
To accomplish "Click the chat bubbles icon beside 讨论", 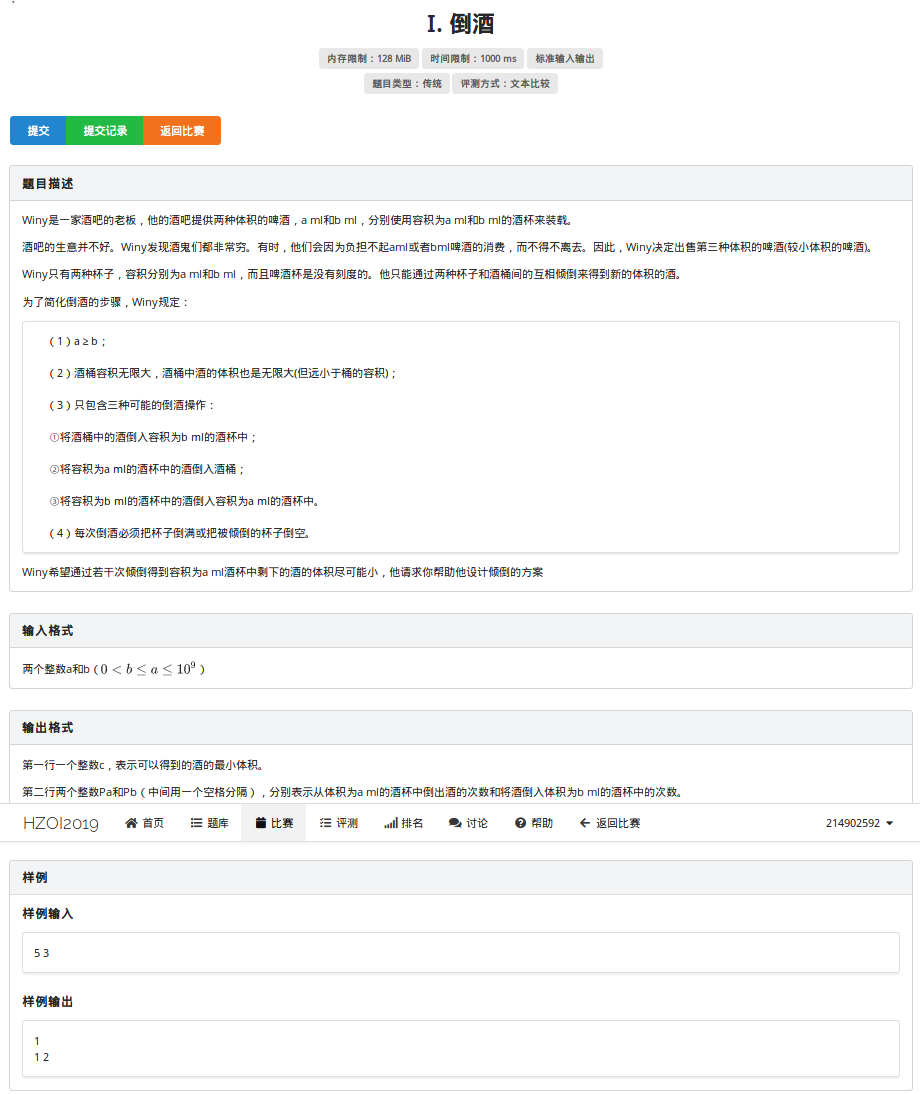I will [455, 823].
